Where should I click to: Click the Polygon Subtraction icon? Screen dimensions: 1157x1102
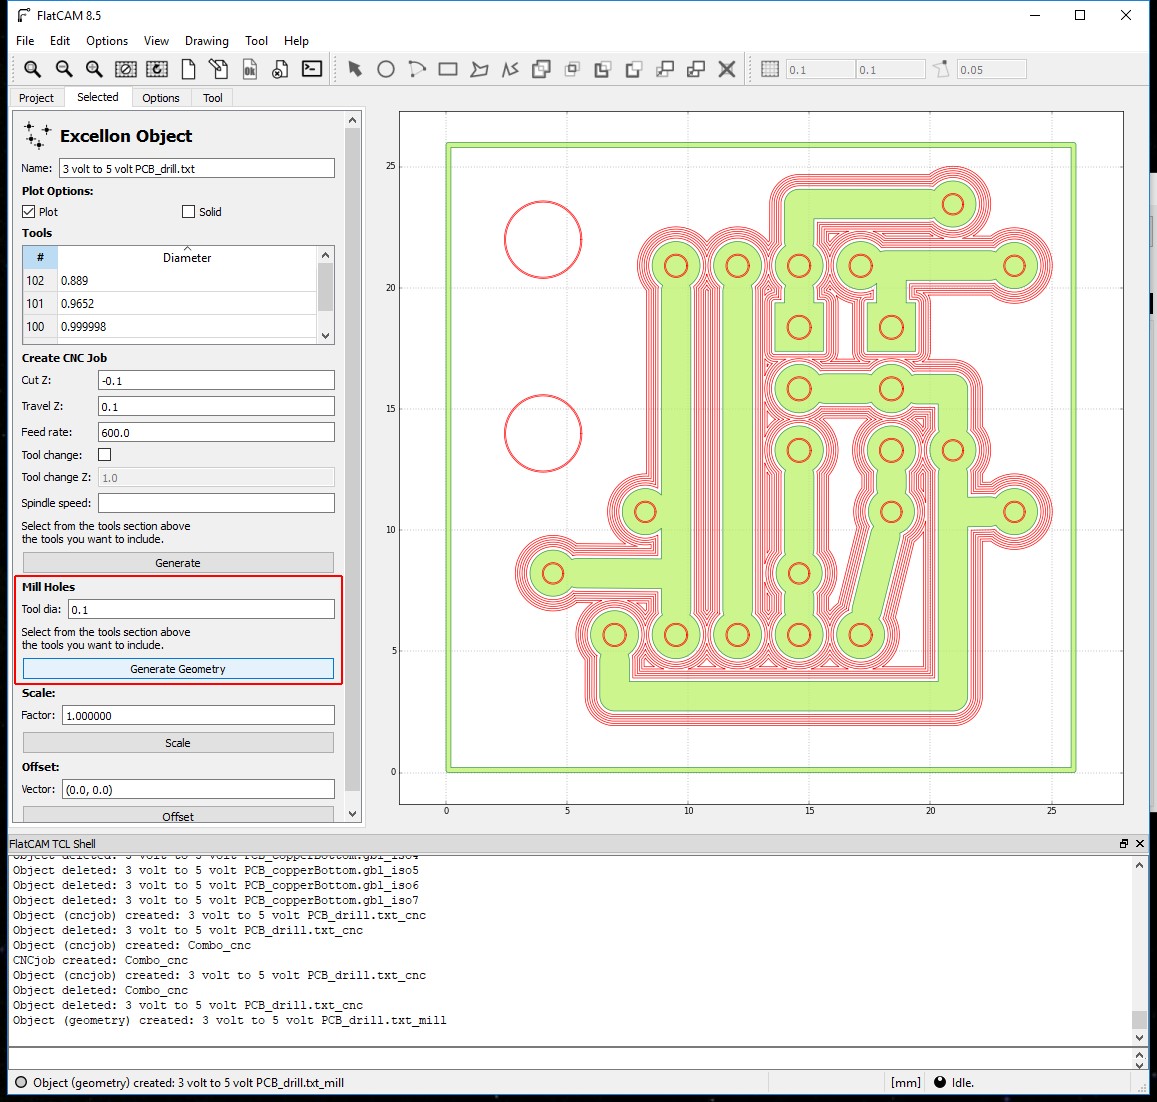[603, 69]
